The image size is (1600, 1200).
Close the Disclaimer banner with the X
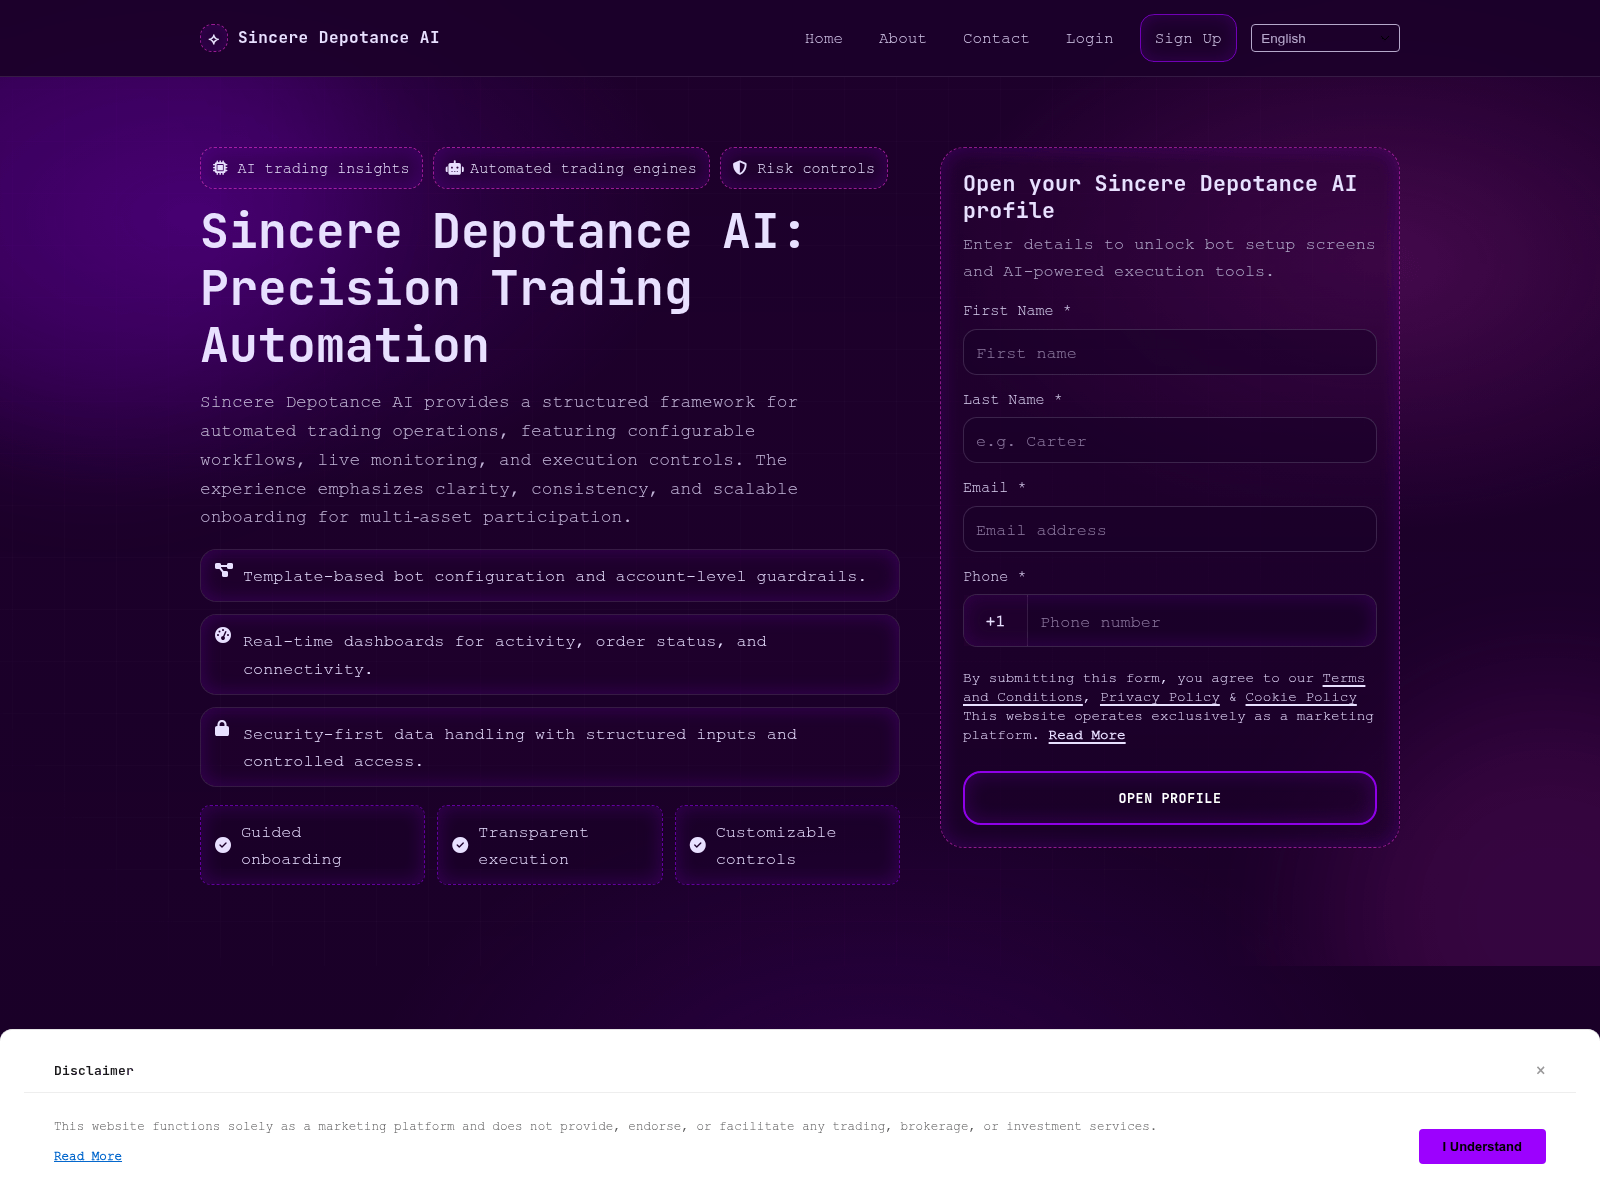pyautogui.click(x=1541, y=1070)
